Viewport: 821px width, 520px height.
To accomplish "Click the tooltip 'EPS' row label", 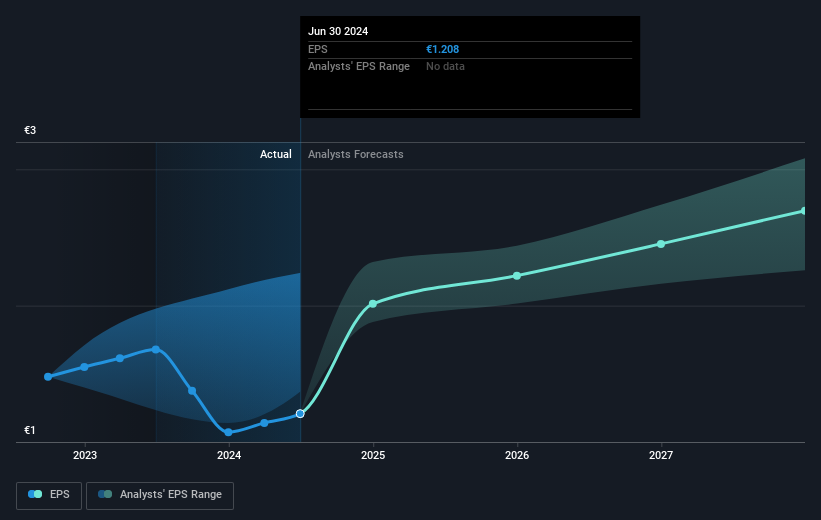I will 317,49.
